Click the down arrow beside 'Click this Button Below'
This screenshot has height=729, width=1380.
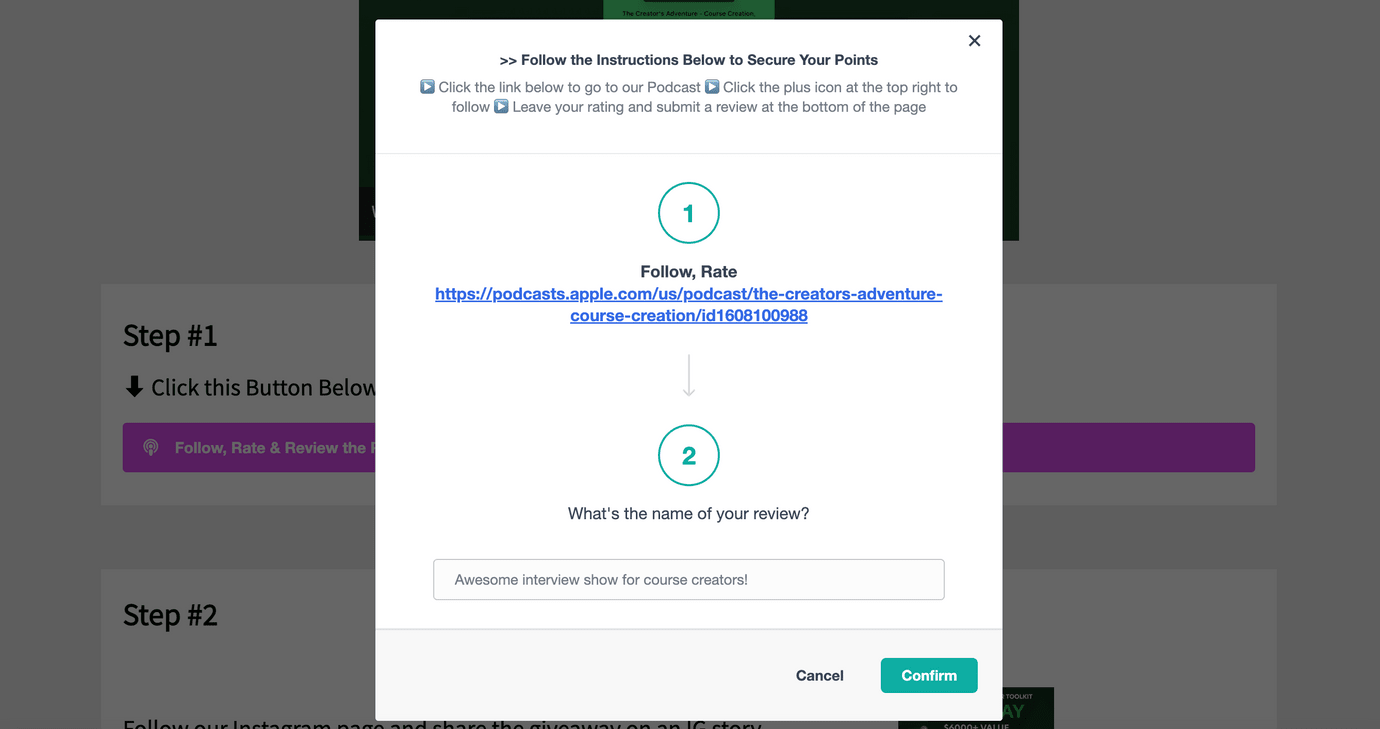pyautogui.click(x=134, y=387)
